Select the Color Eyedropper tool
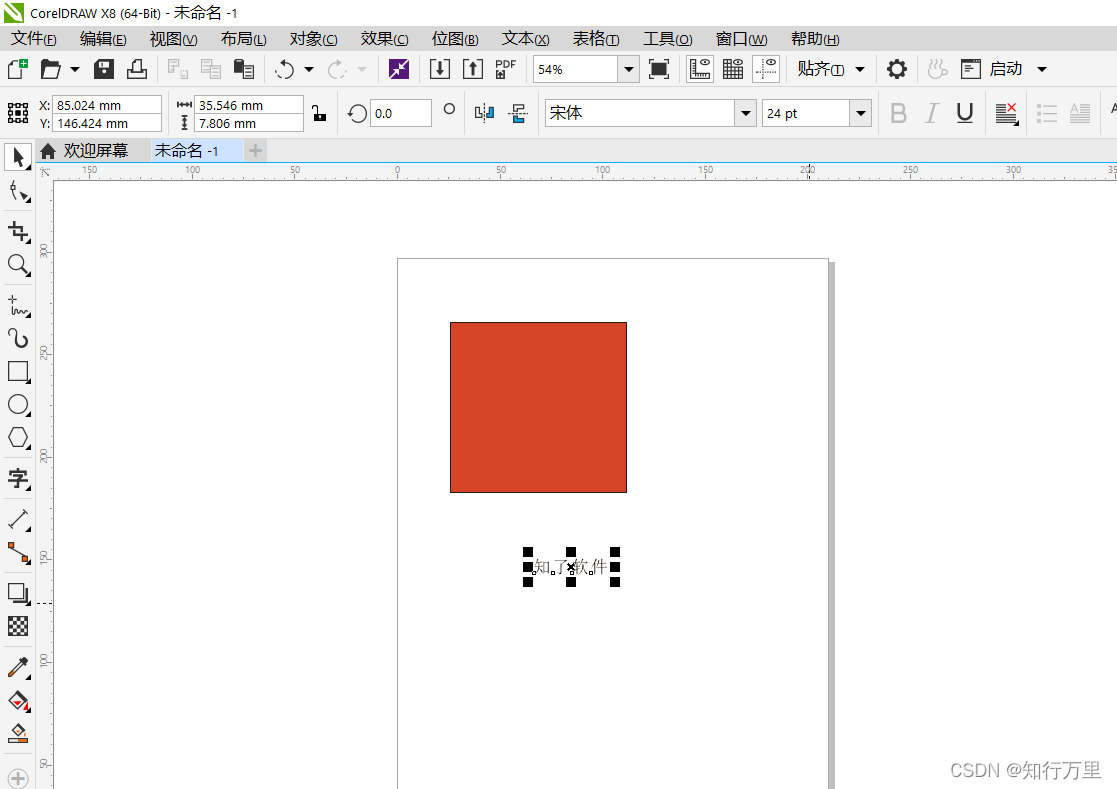Image resolution: width=1117 pixels, height=789 pixels. click(x=18, y=667)
